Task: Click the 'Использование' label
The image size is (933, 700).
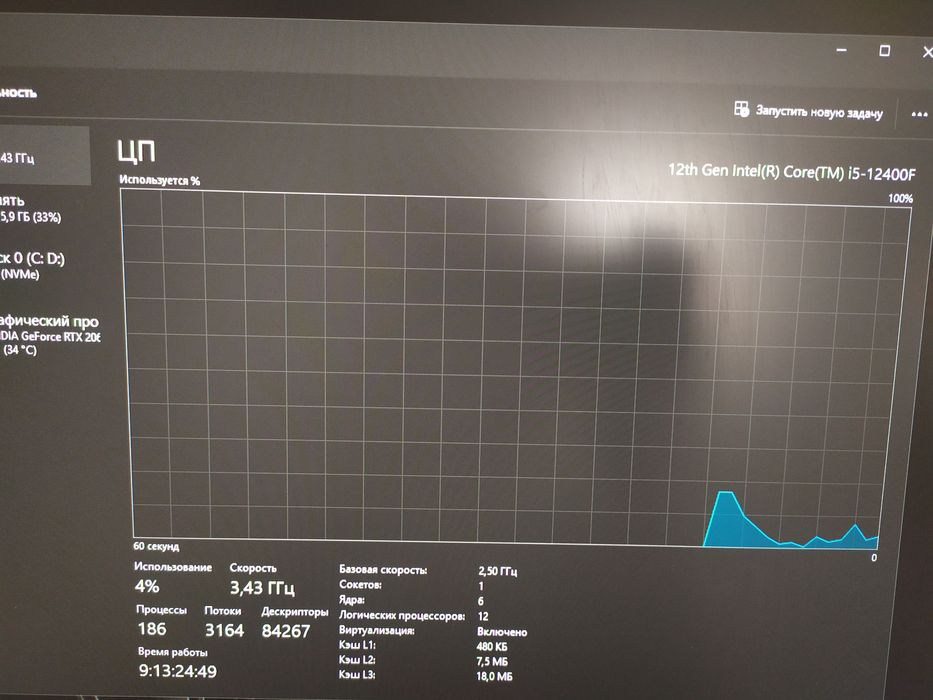Action: [173, 567]
